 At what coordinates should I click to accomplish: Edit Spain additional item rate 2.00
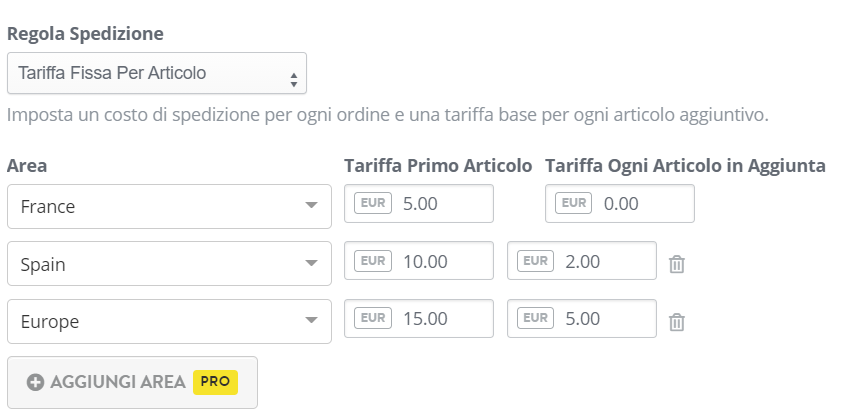pos(582,261)
